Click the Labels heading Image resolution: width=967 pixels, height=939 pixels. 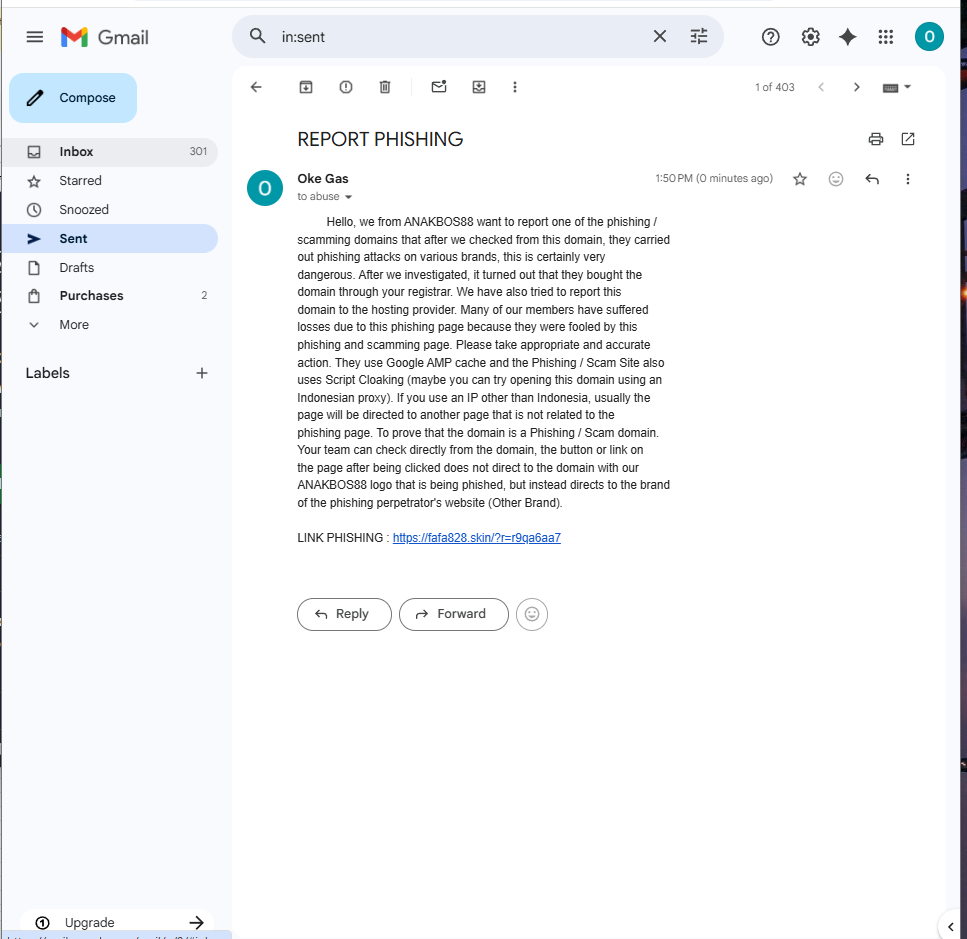47,373
